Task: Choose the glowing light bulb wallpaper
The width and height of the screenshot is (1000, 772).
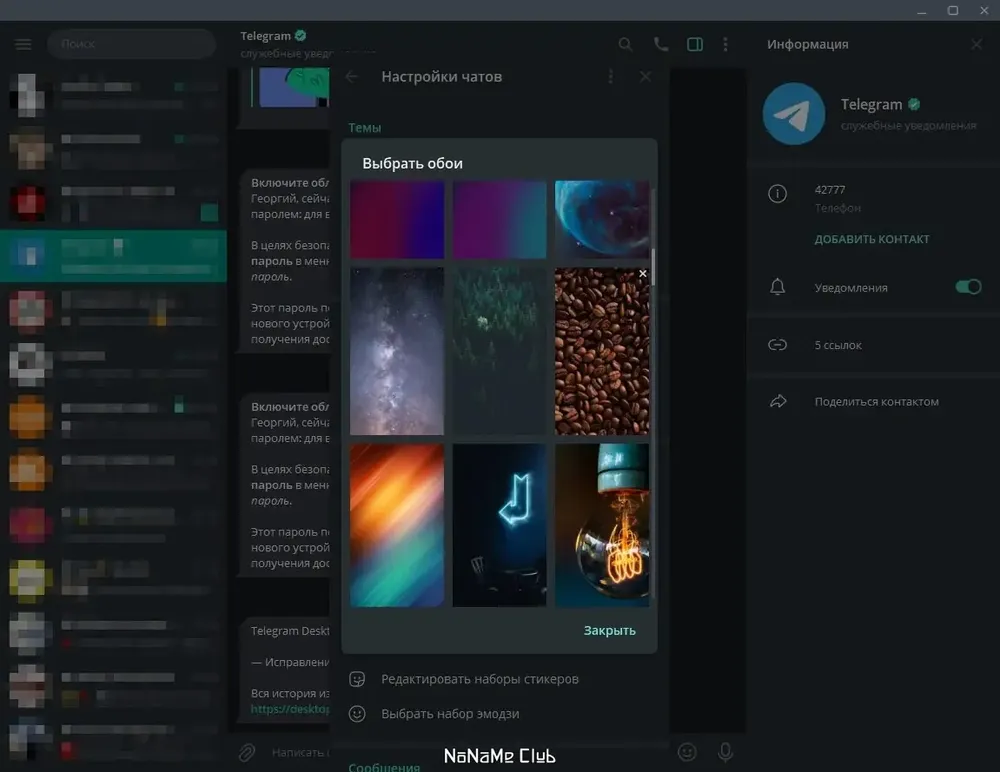Action: [601, 526]
